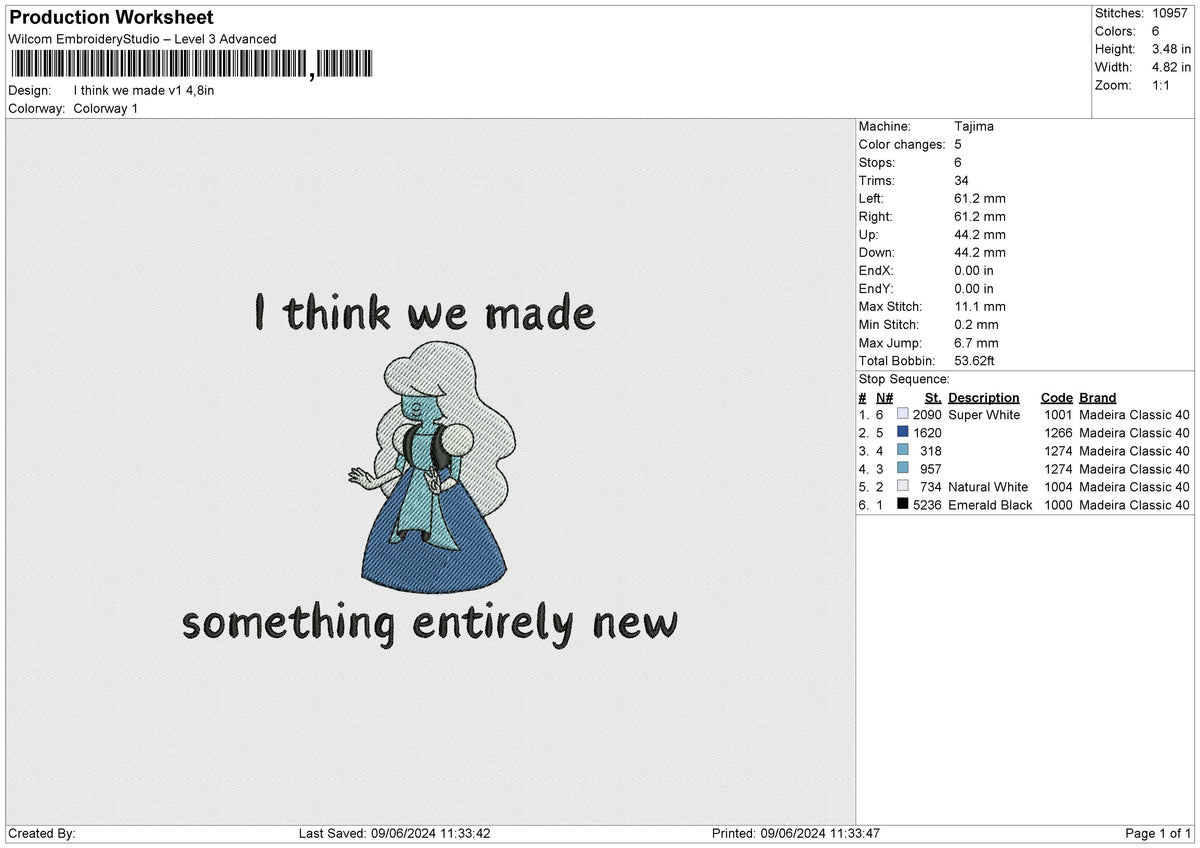Click 'Wilcom EmbroideryStudio – Level 3 Advanced' text
The width and height of the screenshot is (1200, 848).
click(142, 39)
